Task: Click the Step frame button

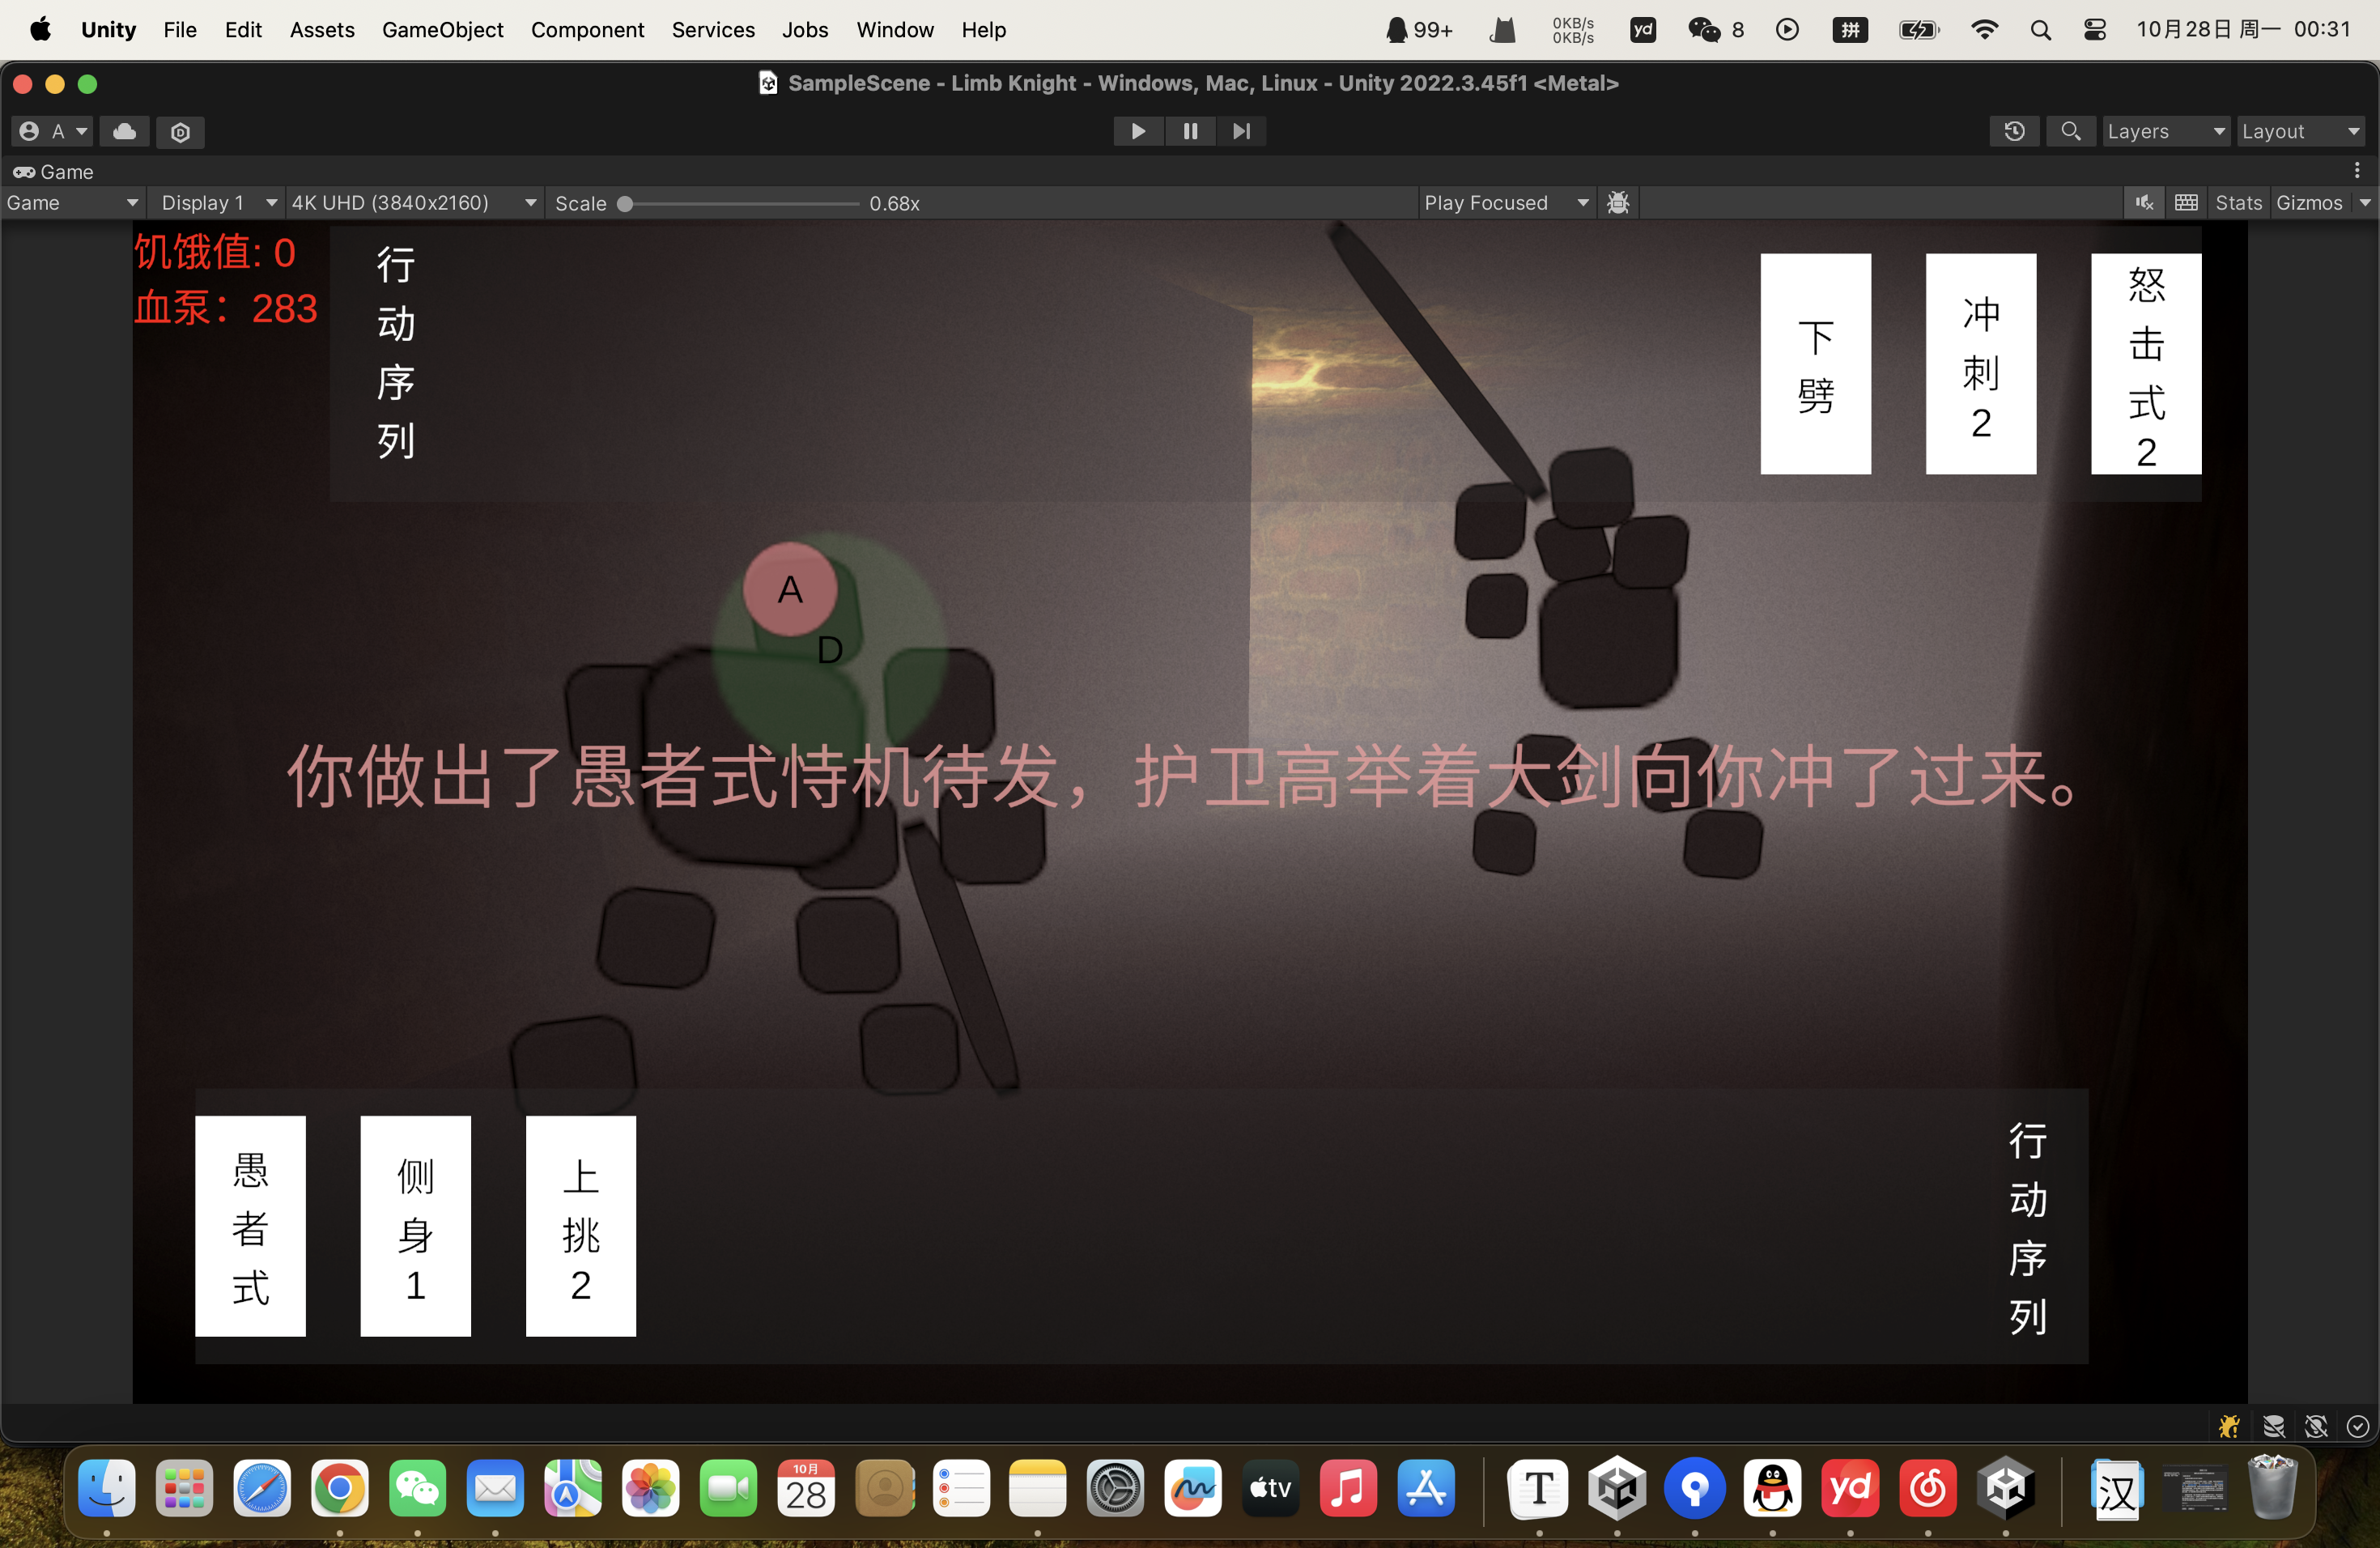Action: point(1241,131)
